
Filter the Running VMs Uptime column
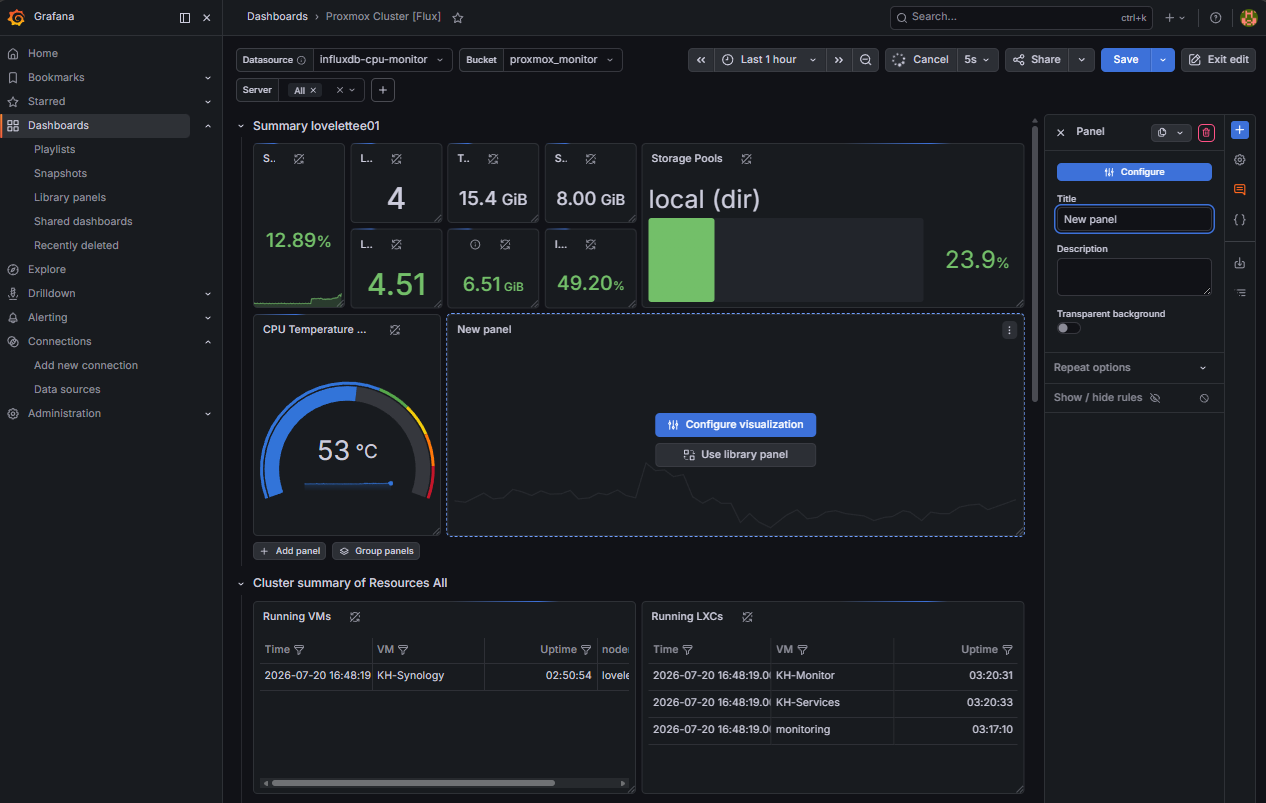click(587, 650)
